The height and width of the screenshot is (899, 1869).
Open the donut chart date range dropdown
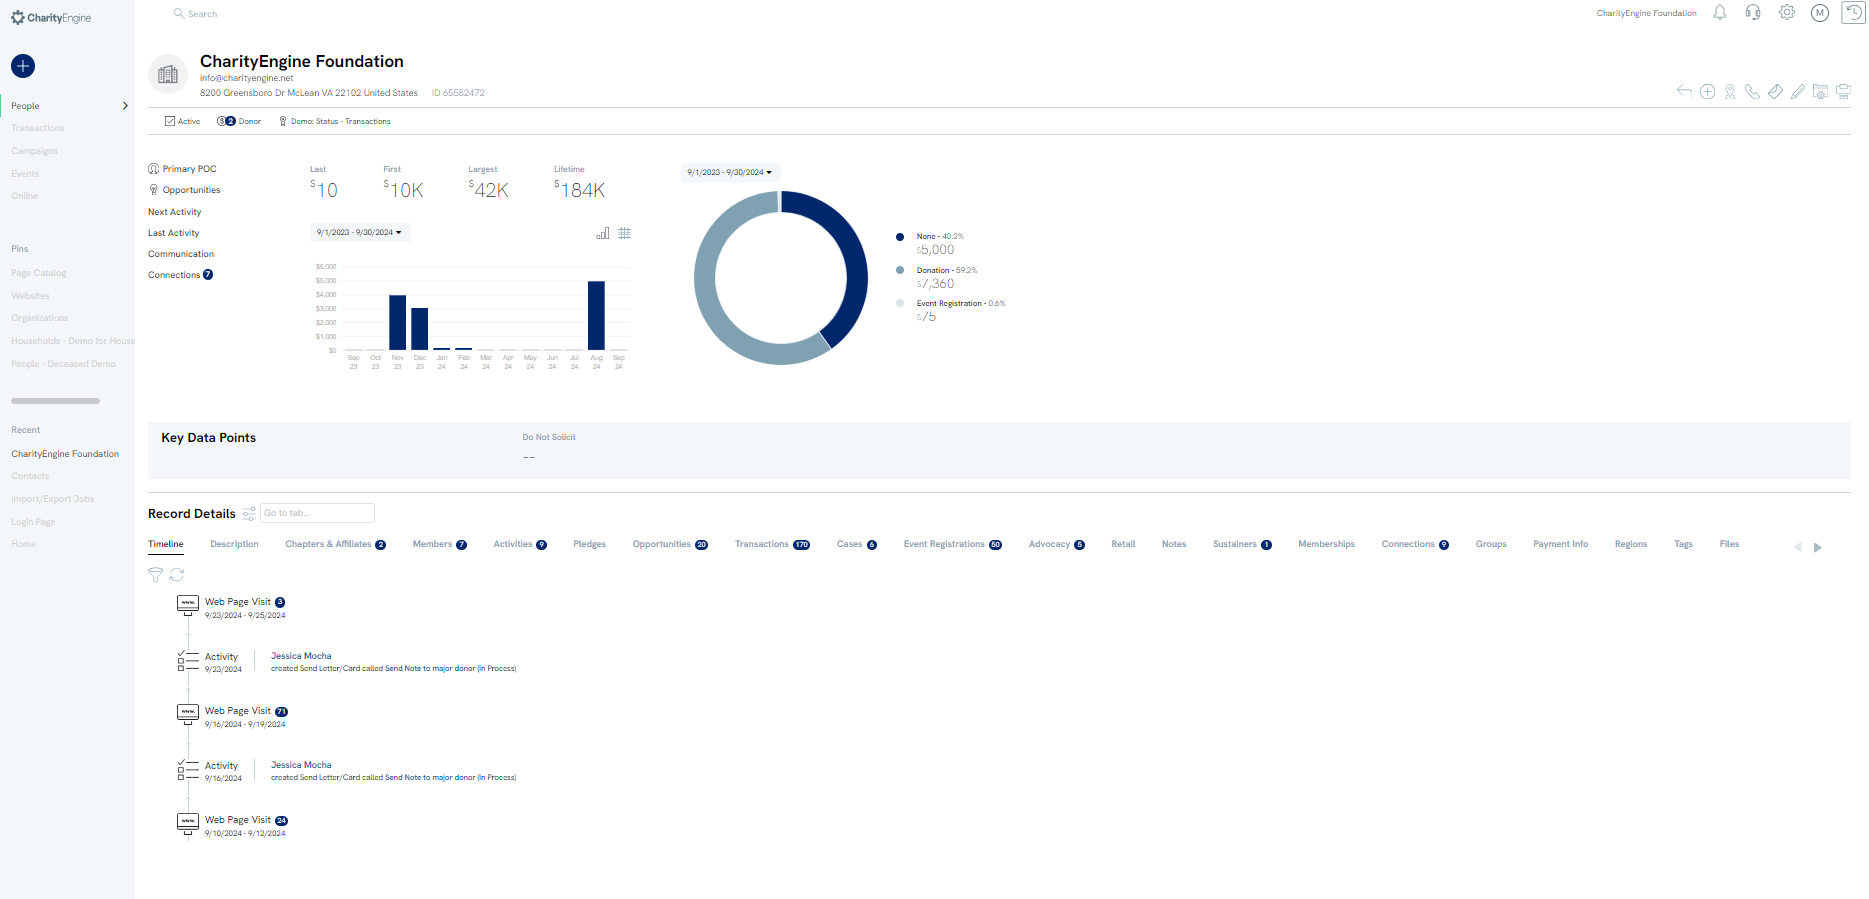tap(730, 172)
